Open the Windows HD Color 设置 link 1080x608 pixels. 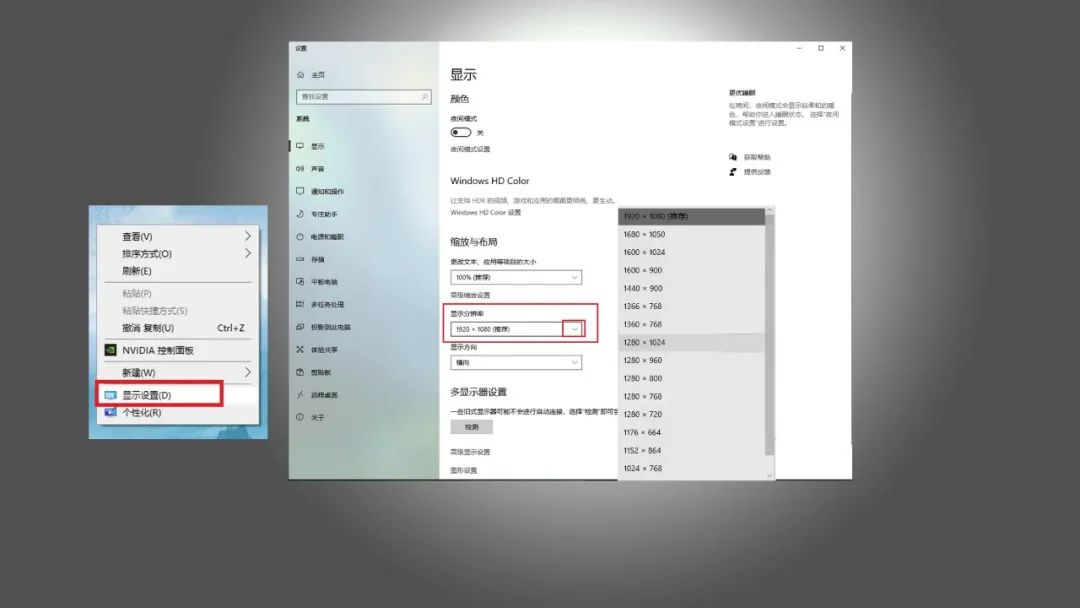click(486, 212)
